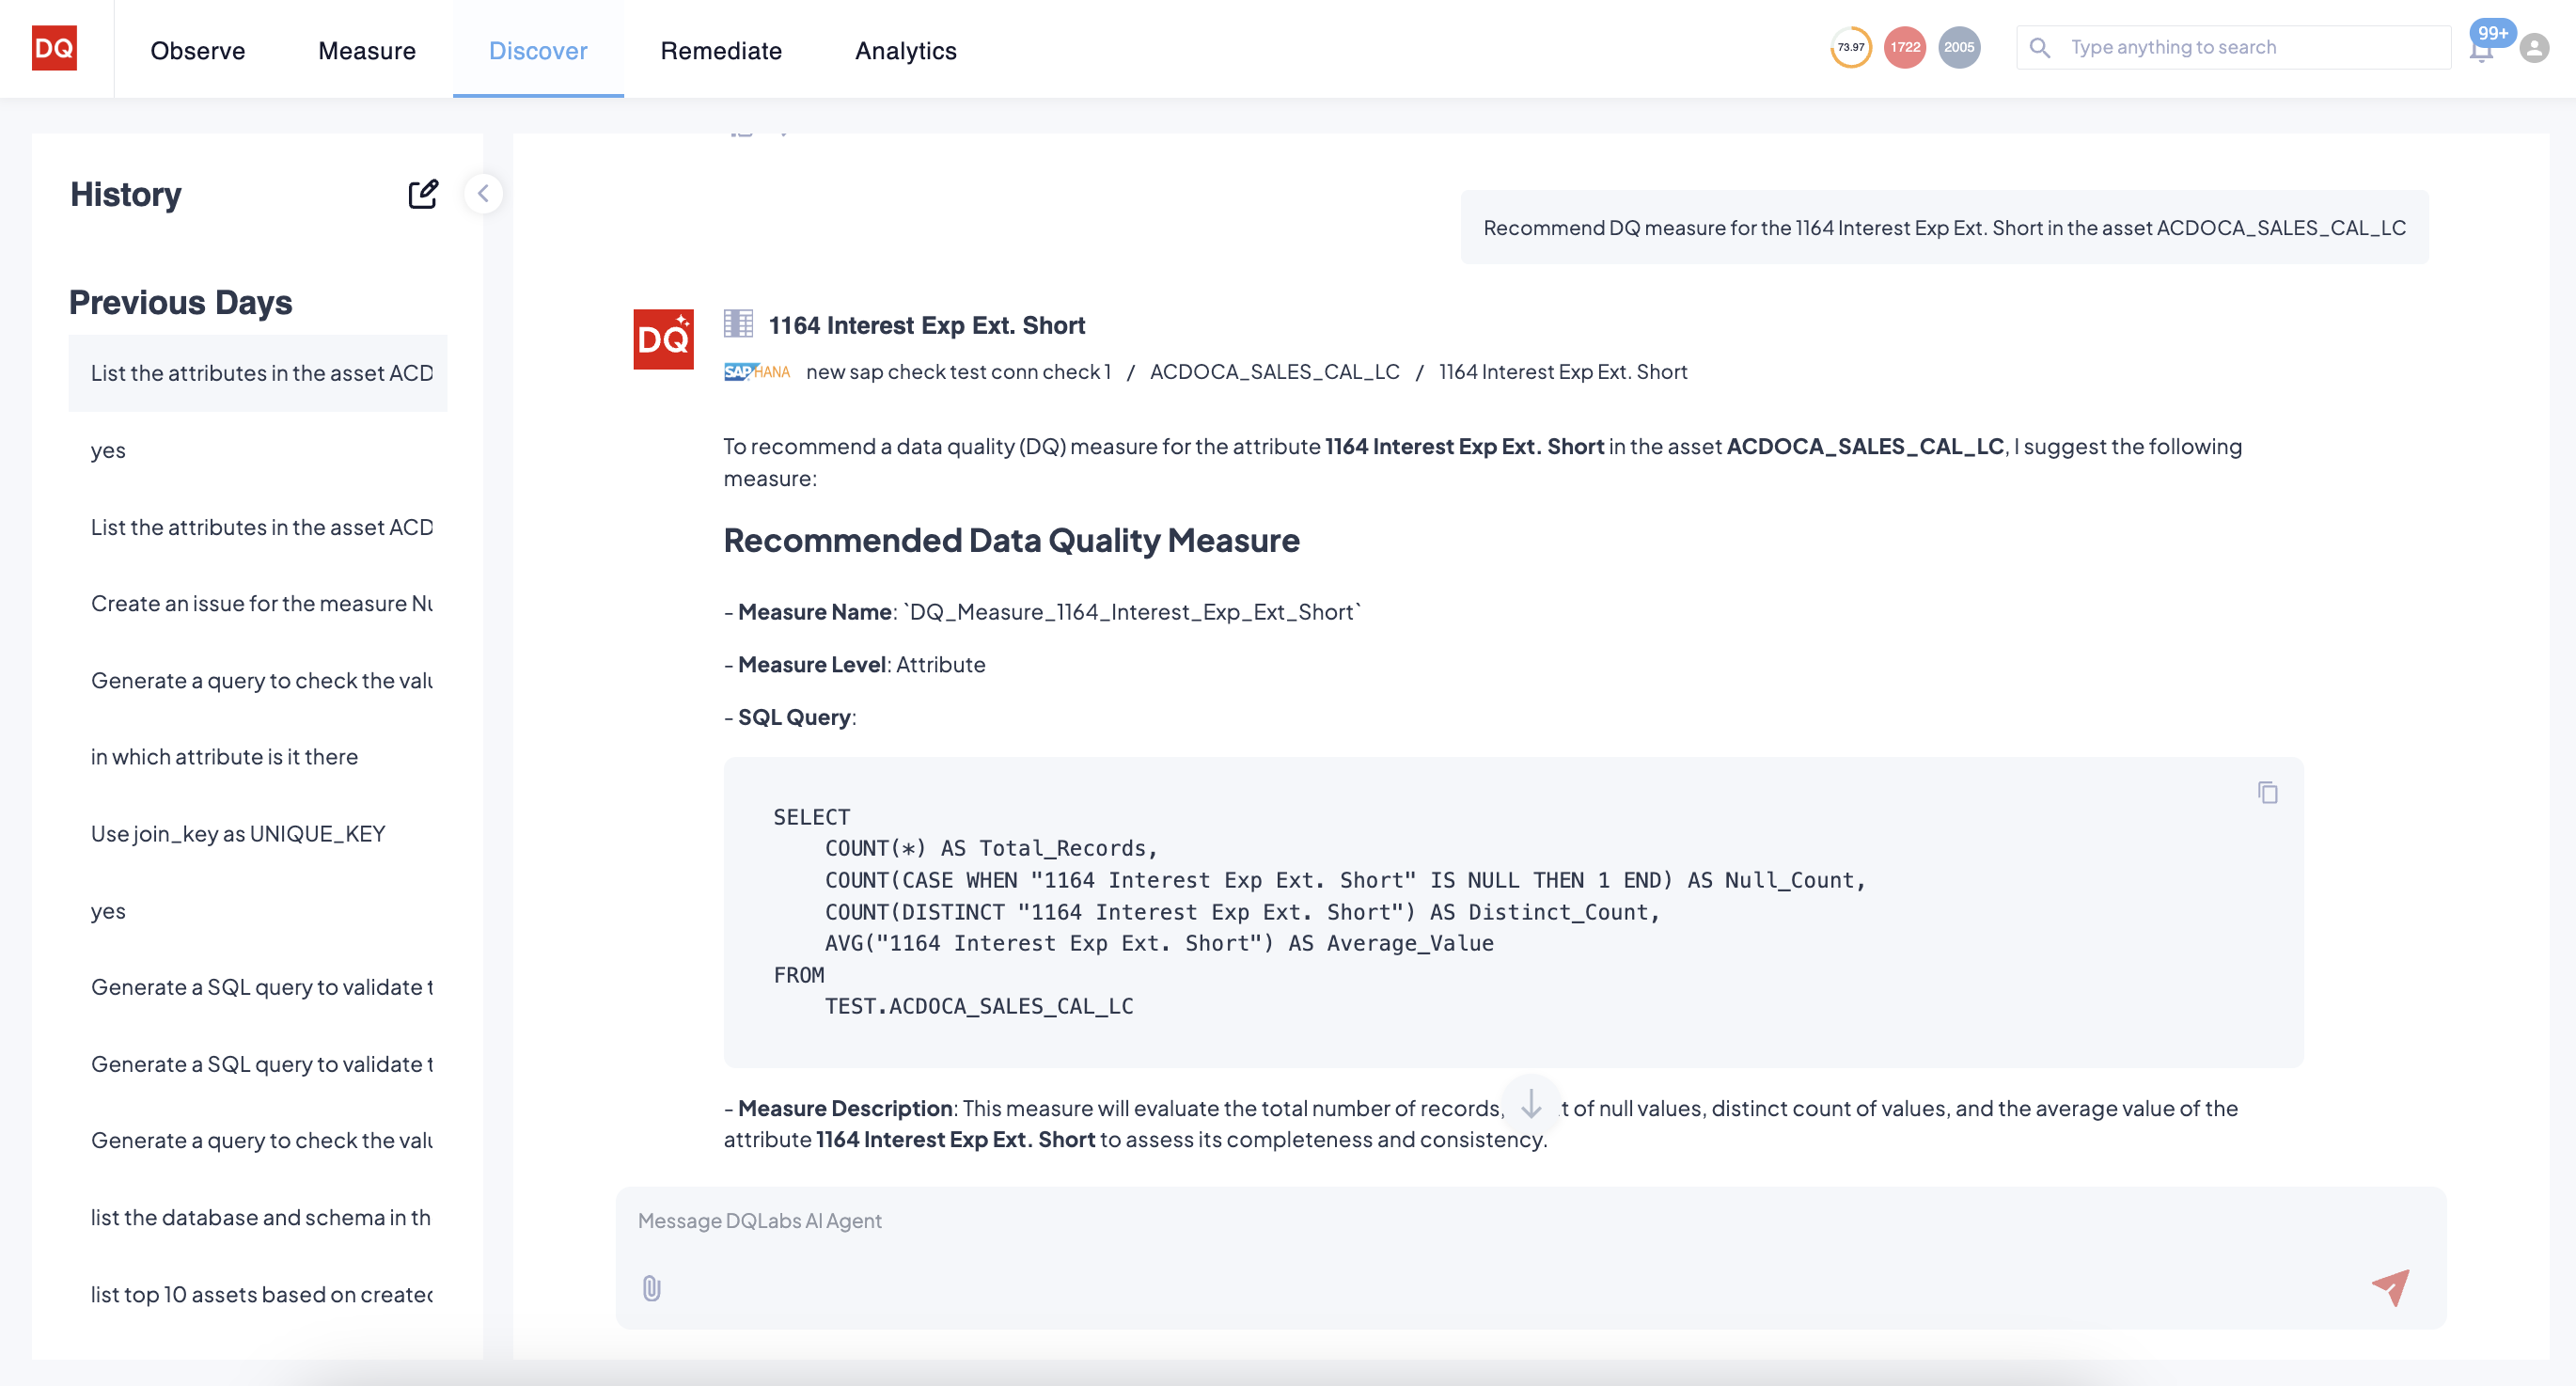This screenshot has width=2576, height=1386.
Task: Click the DQ logo in the top bar
Action: 55,48
